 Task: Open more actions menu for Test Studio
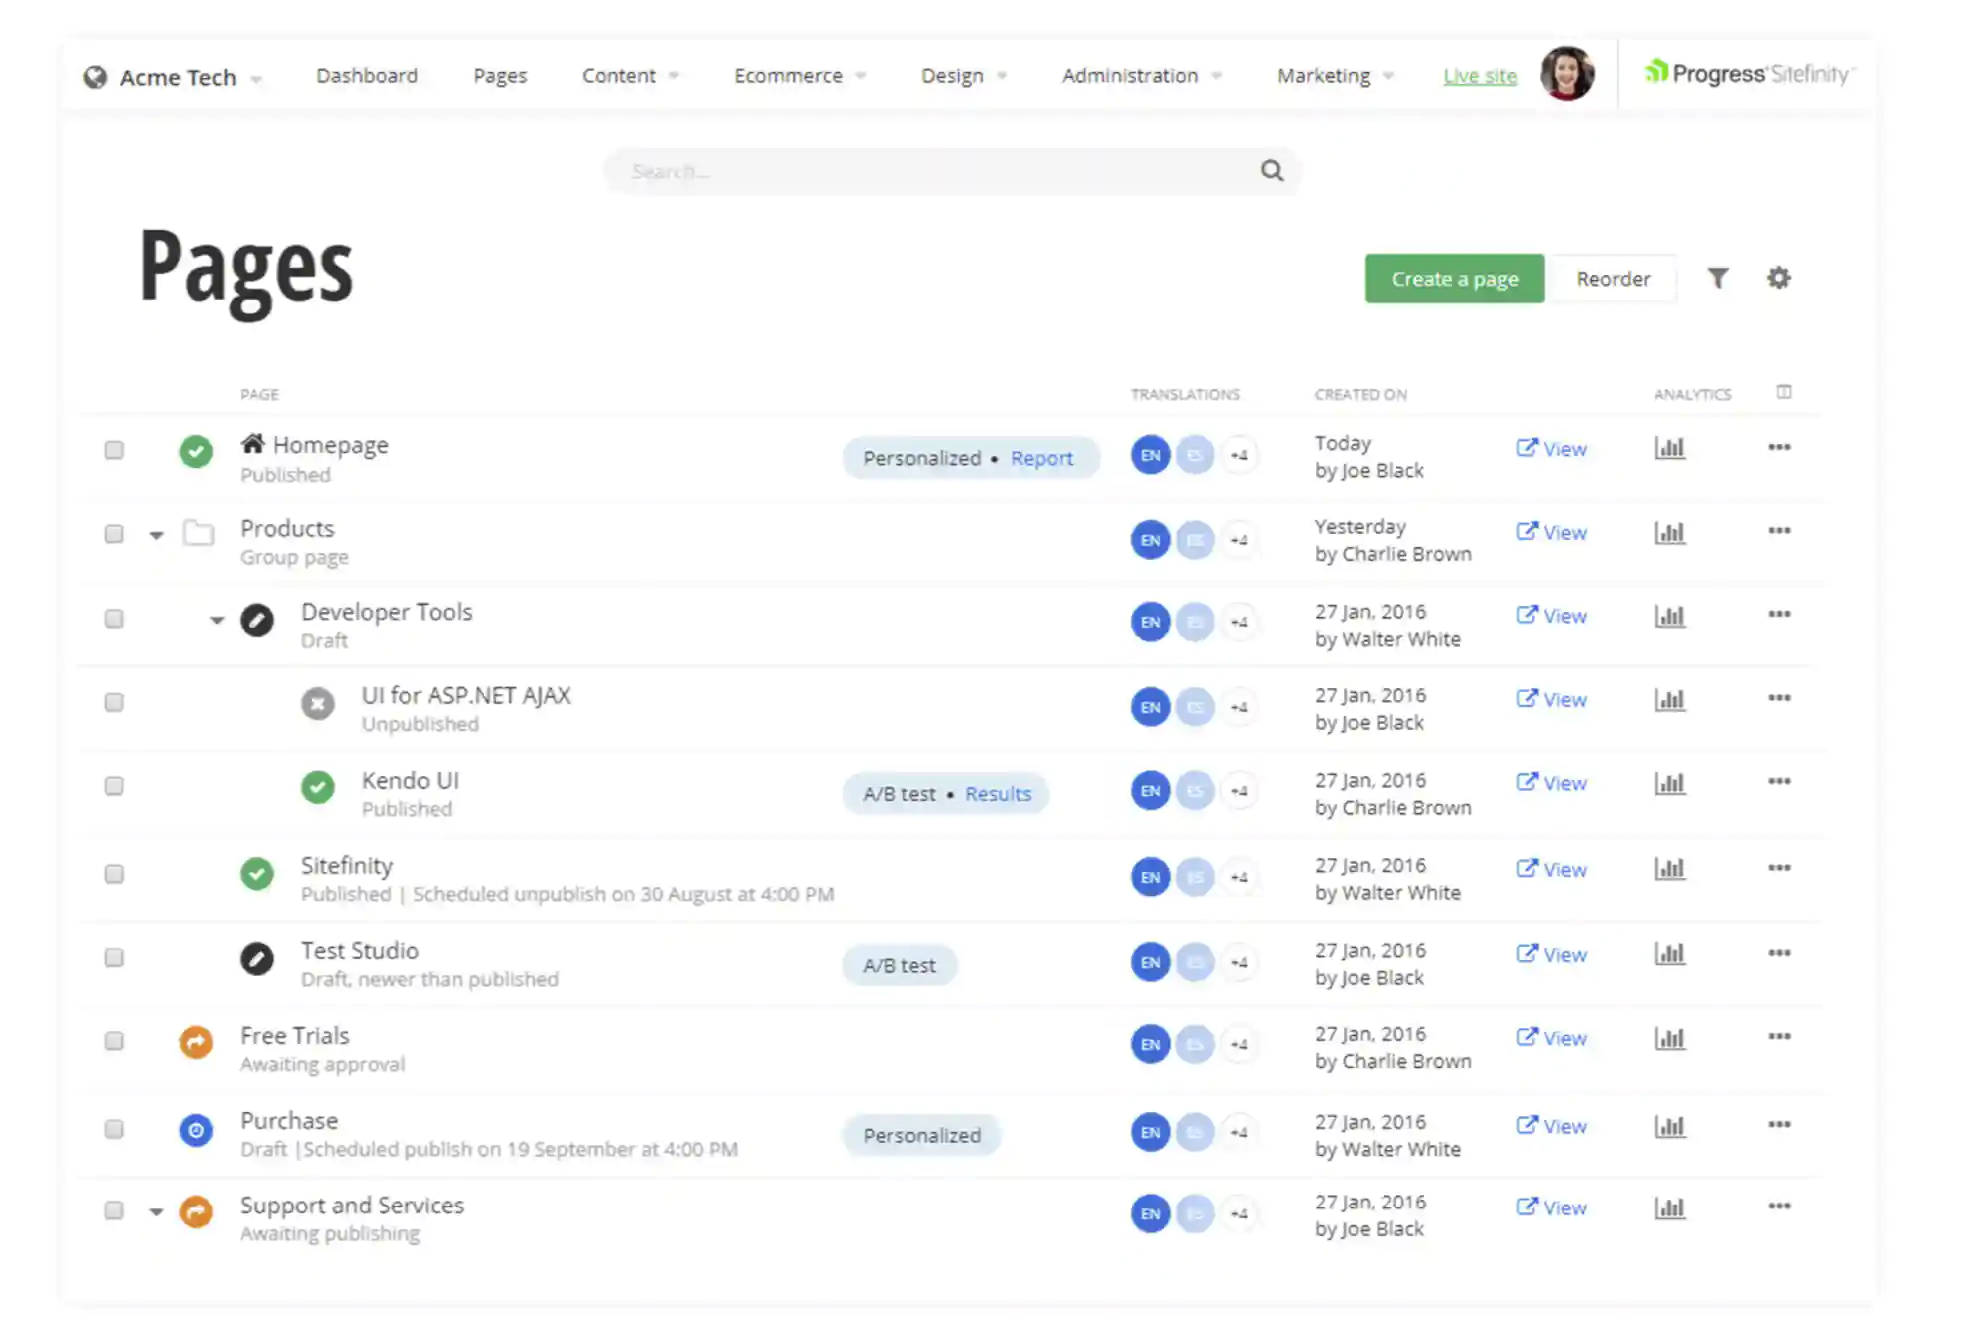(1779, 953)
